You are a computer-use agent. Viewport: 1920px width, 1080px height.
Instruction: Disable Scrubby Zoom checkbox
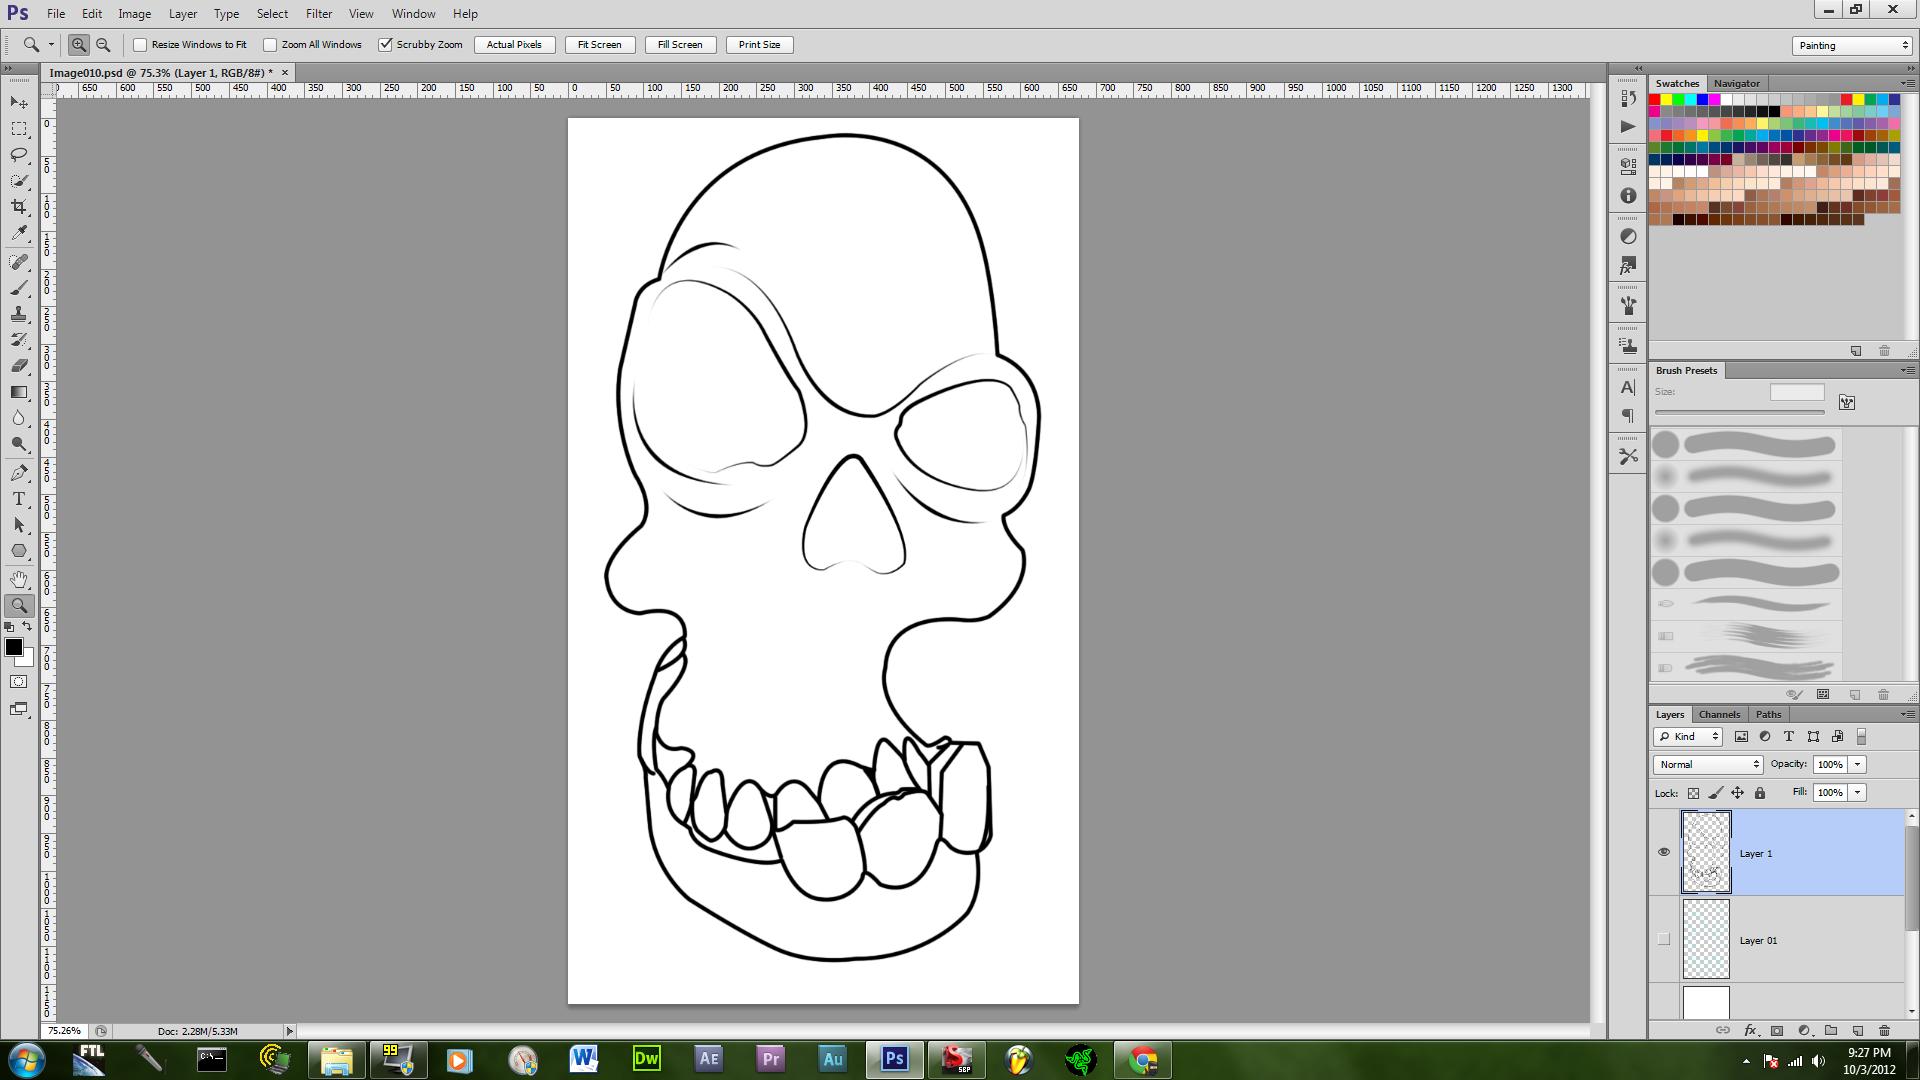pyautogui.click(x=385, y=45)
